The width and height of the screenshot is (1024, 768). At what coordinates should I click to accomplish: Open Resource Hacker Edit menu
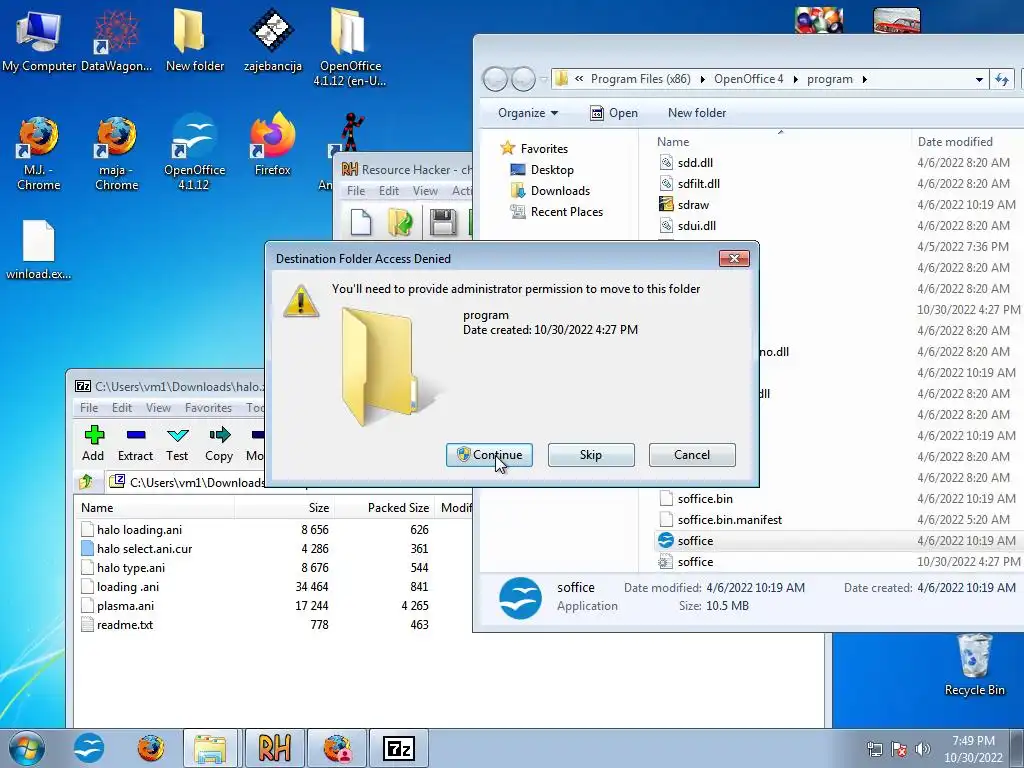click(389, 191)
